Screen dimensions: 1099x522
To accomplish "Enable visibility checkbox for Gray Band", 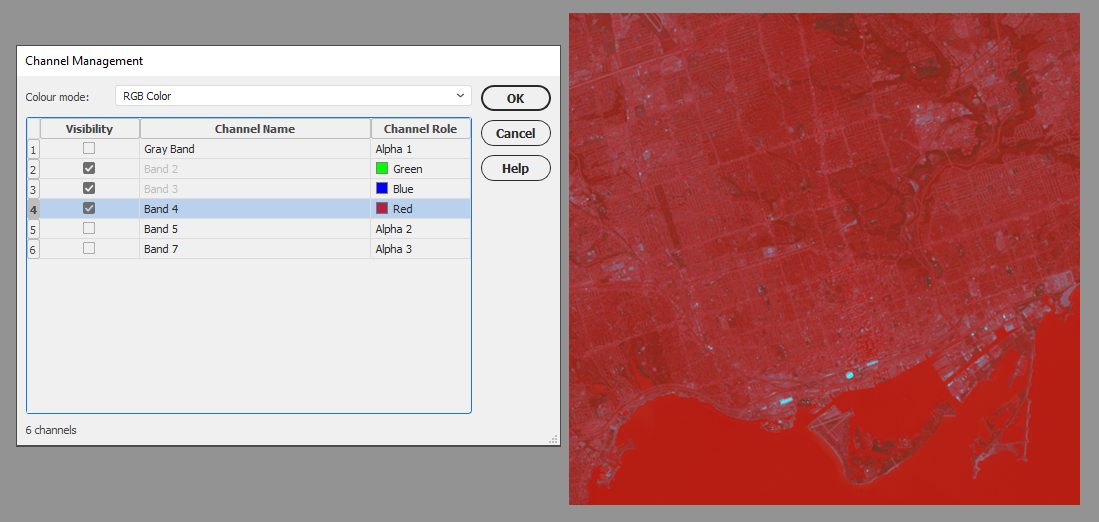I will pyautogui.click(x=89, y=149).
